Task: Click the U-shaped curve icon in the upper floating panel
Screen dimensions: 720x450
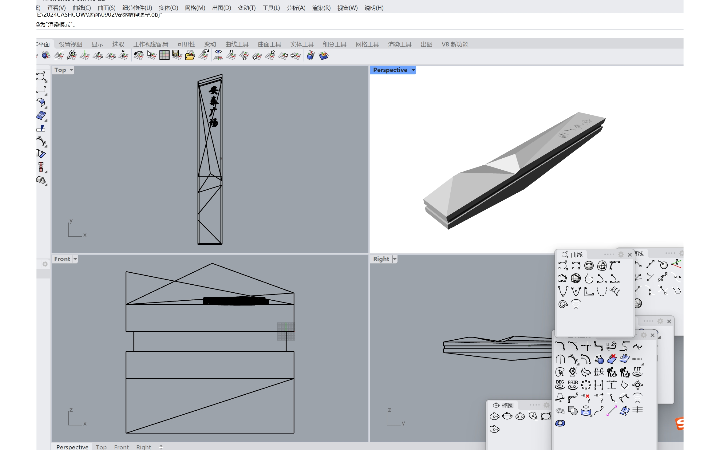Action: tap(602, 291)
